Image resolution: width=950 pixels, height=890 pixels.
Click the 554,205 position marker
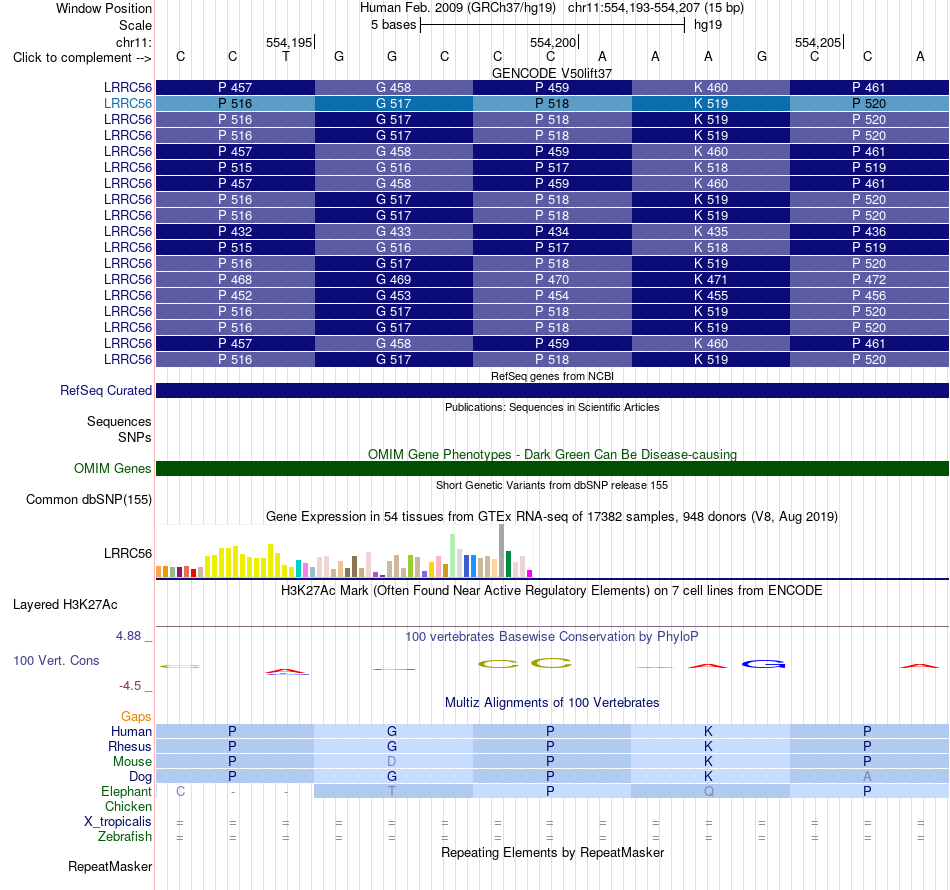click(x=819, y=42)
